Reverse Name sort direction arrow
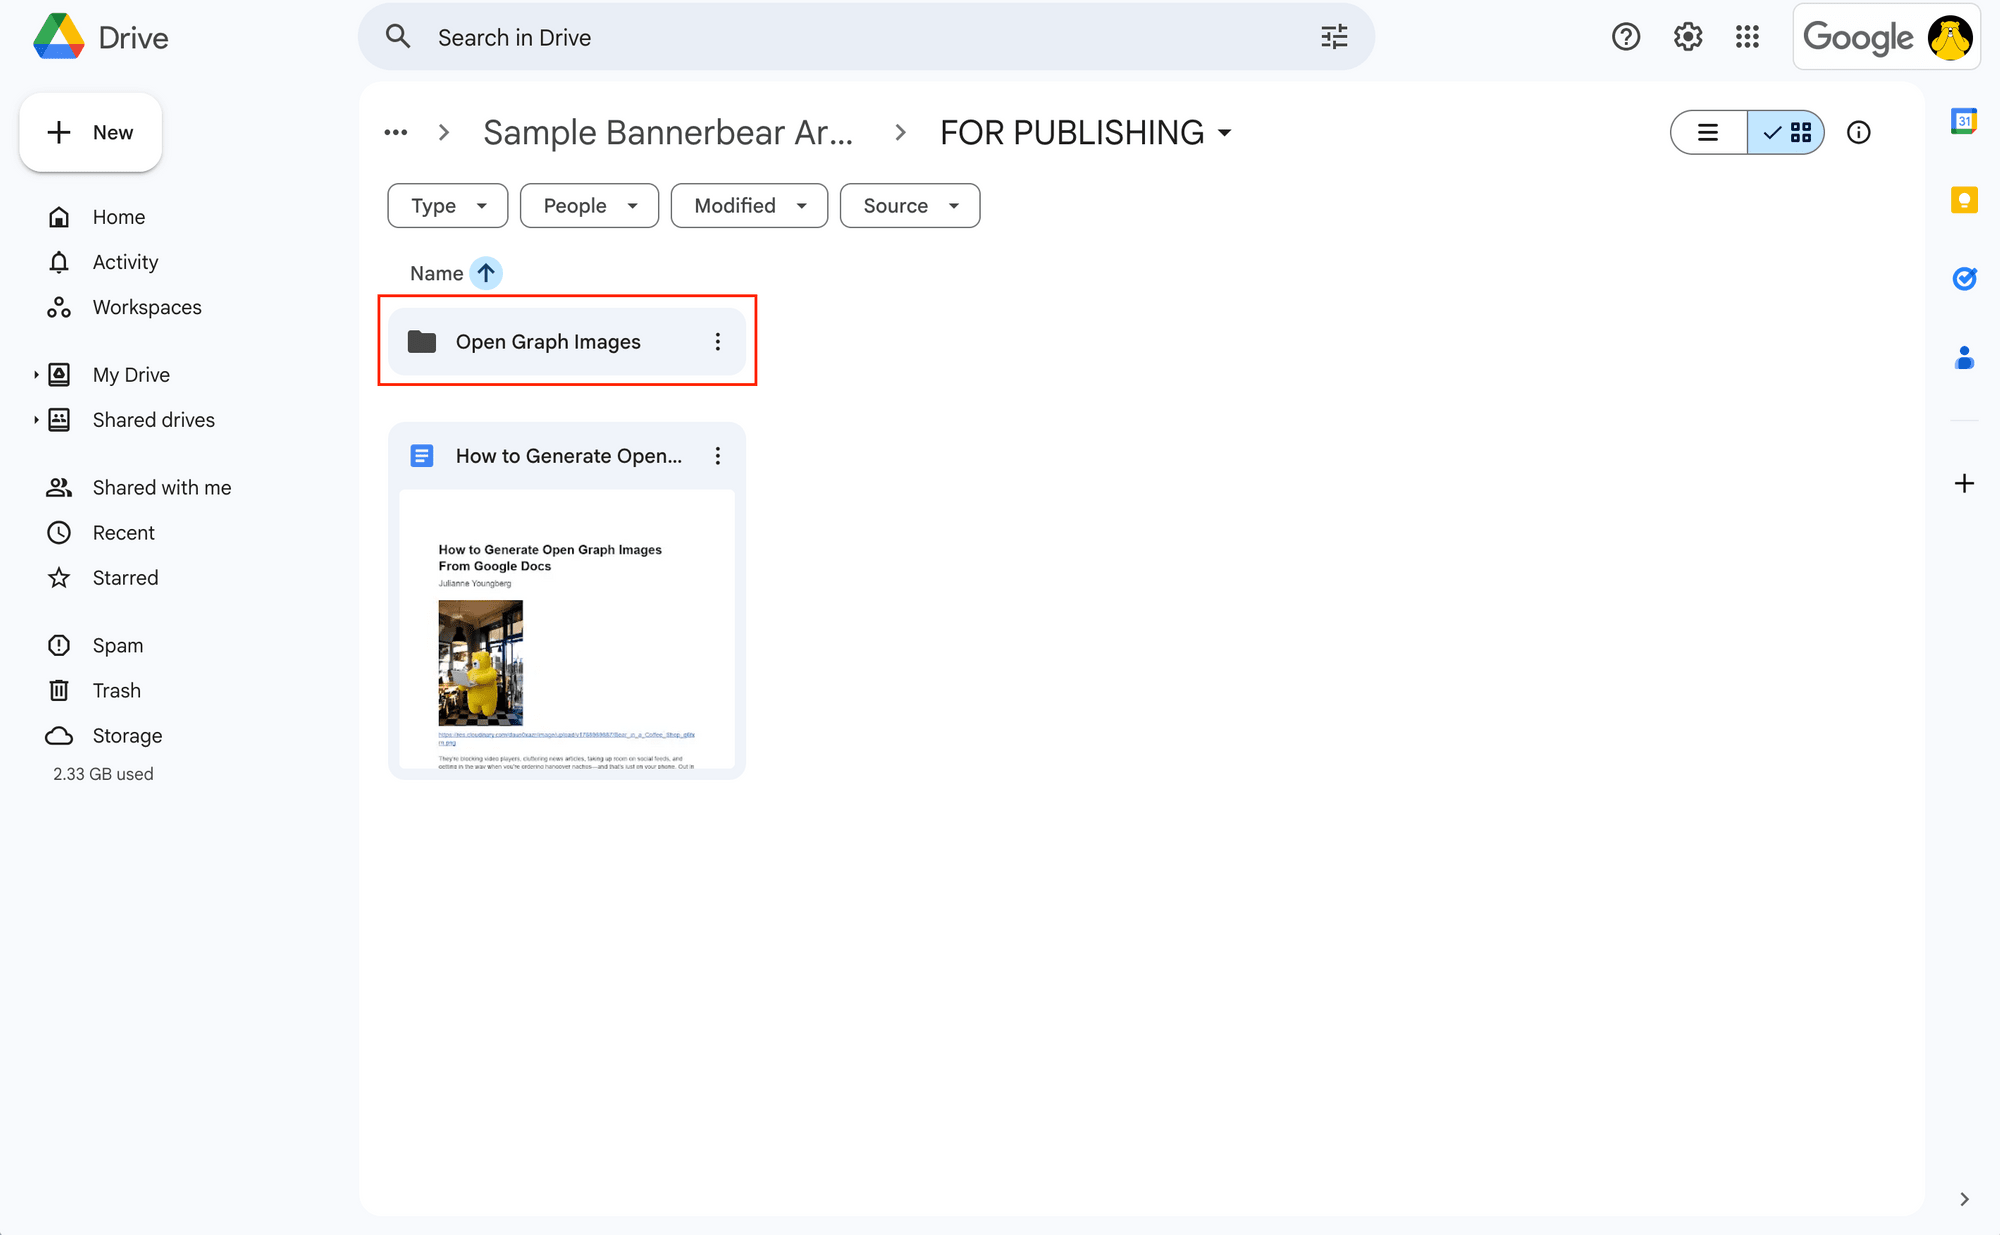 click(486, 273)
